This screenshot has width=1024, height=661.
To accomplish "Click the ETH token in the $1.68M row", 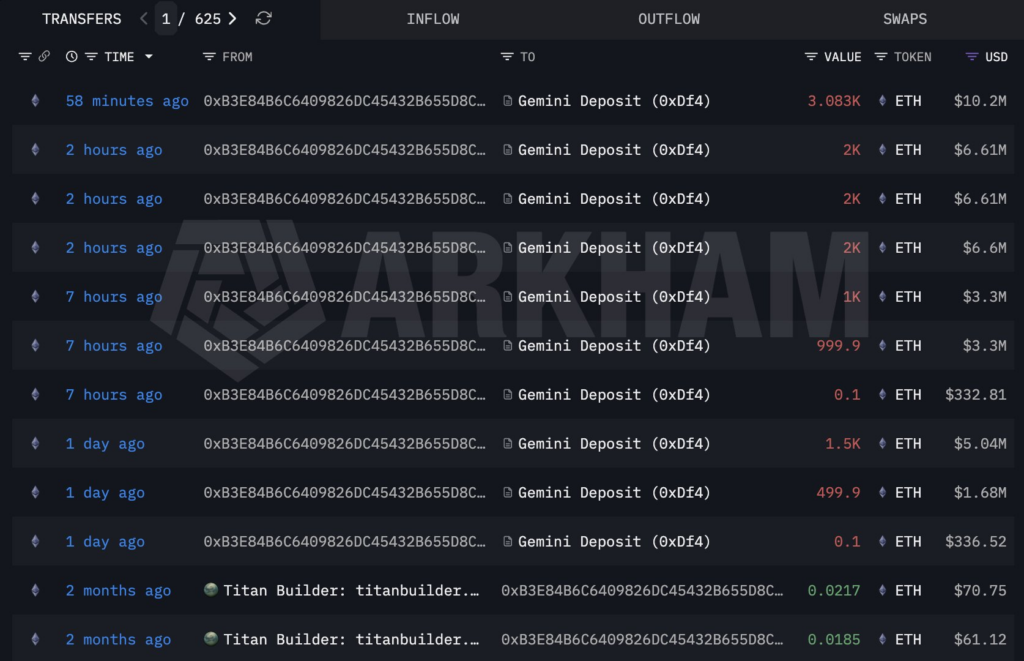I will 908,492.
